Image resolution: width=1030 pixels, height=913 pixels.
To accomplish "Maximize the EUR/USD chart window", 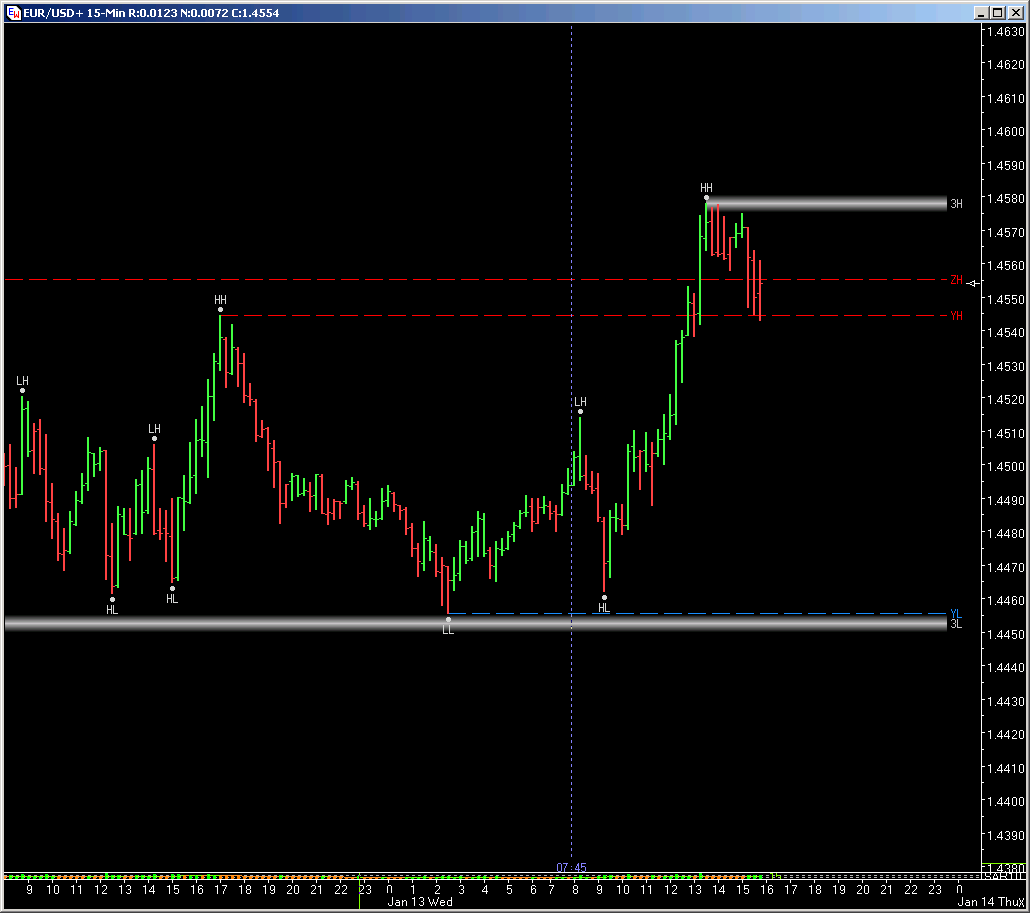I will 998,12.
